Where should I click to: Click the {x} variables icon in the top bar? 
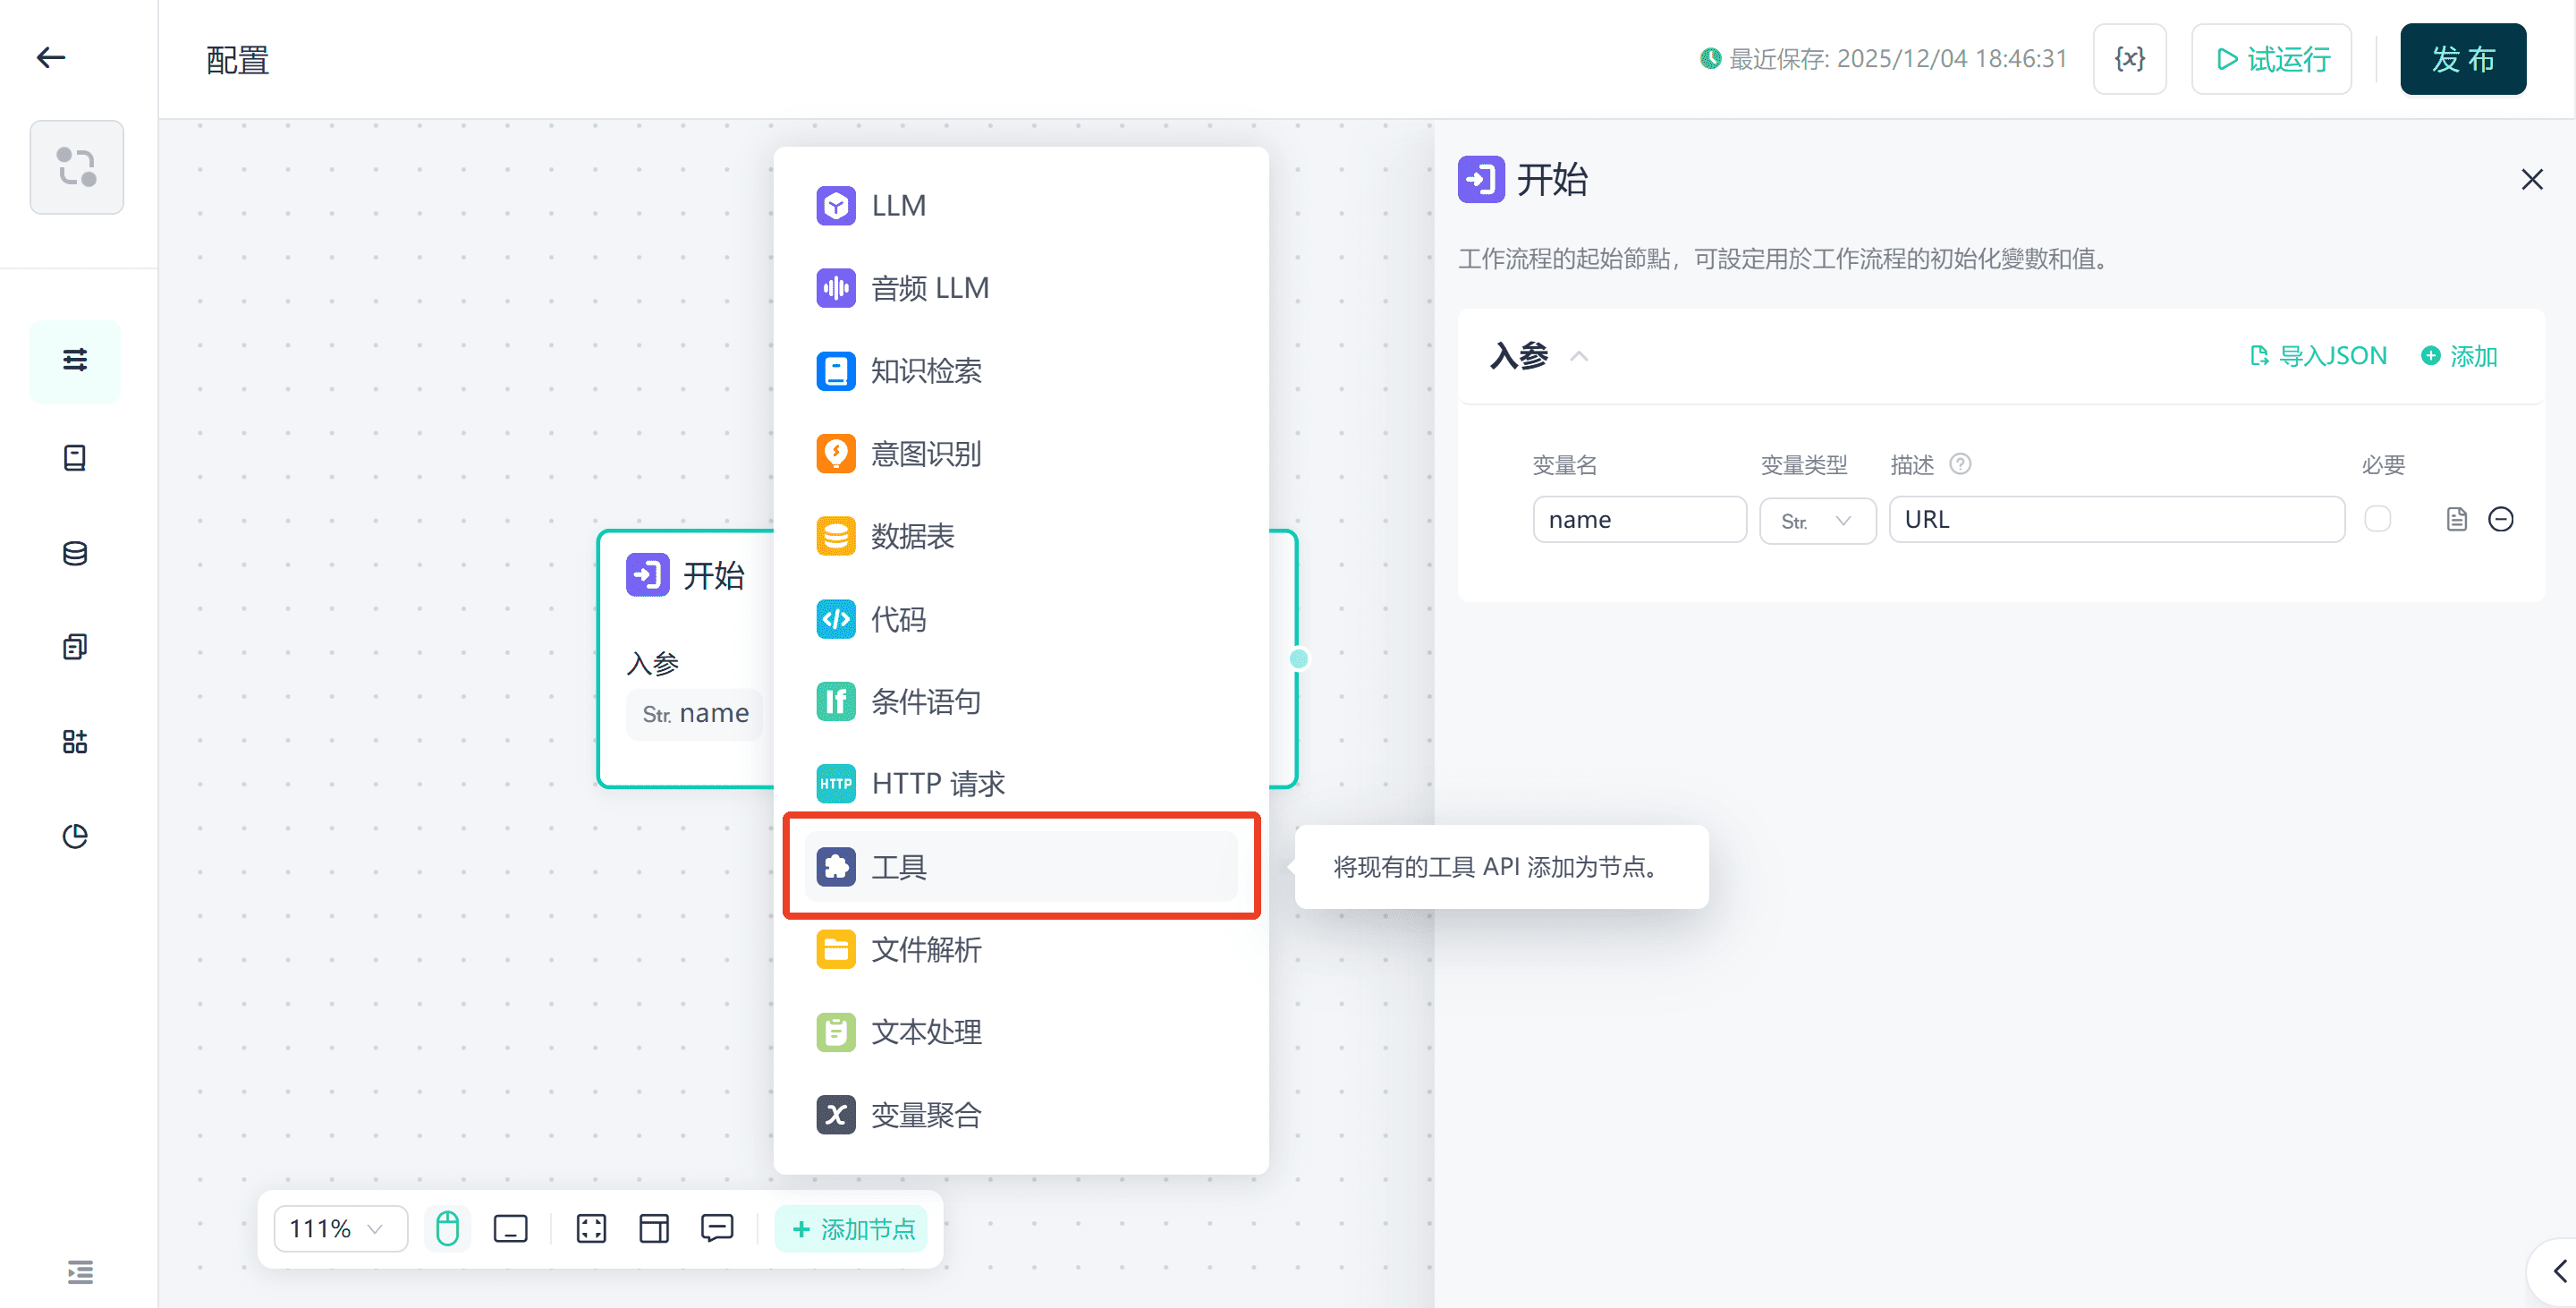pyautogui.click(x=2129, y=58)
